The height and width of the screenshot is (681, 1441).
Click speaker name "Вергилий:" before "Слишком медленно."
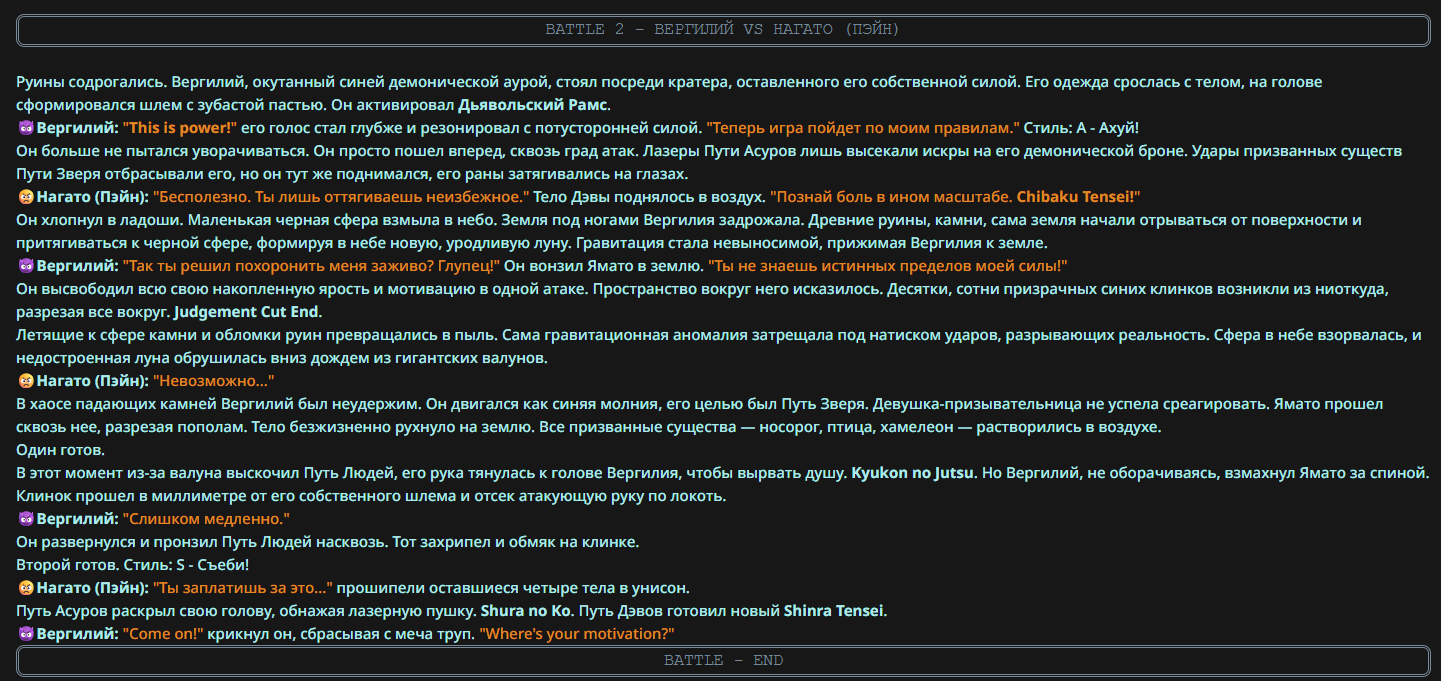point(78,519)
